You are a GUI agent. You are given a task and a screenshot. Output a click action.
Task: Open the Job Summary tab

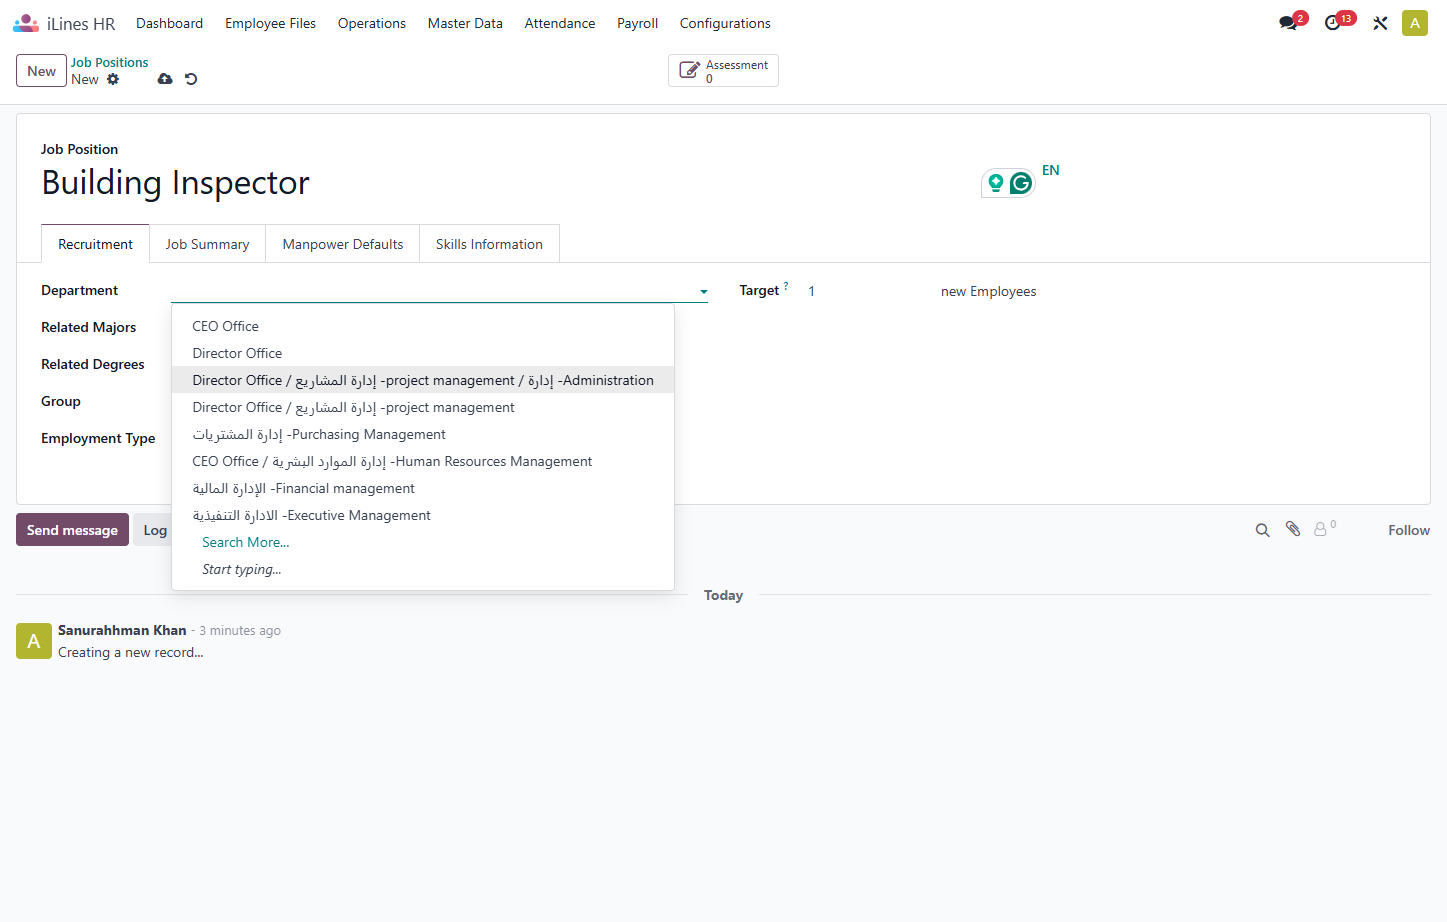click(x=207, y=244)
